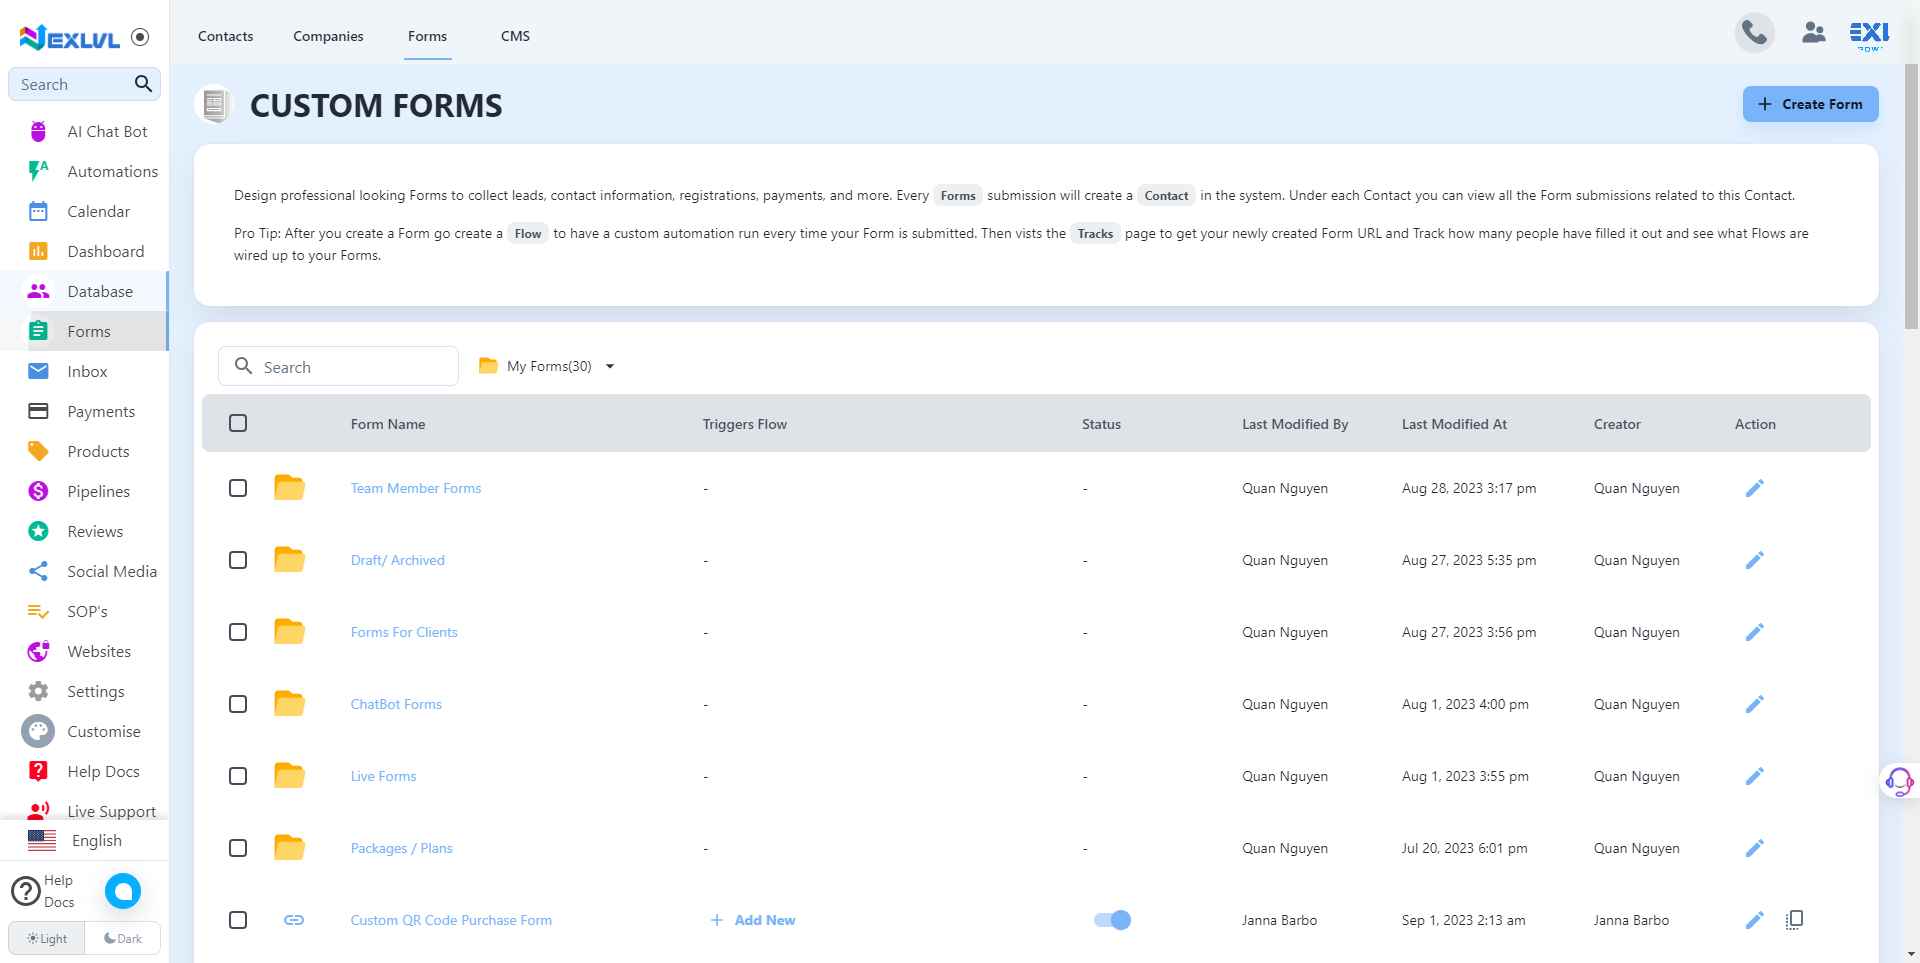Screen dimensions: 1920x963
Task: Click the NEXLVL logo
Action: [70, 38]
